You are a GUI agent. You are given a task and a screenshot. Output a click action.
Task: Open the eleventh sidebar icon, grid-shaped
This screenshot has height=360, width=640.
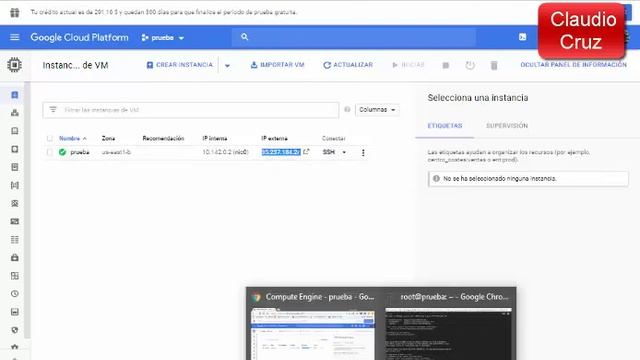(15, 276)
